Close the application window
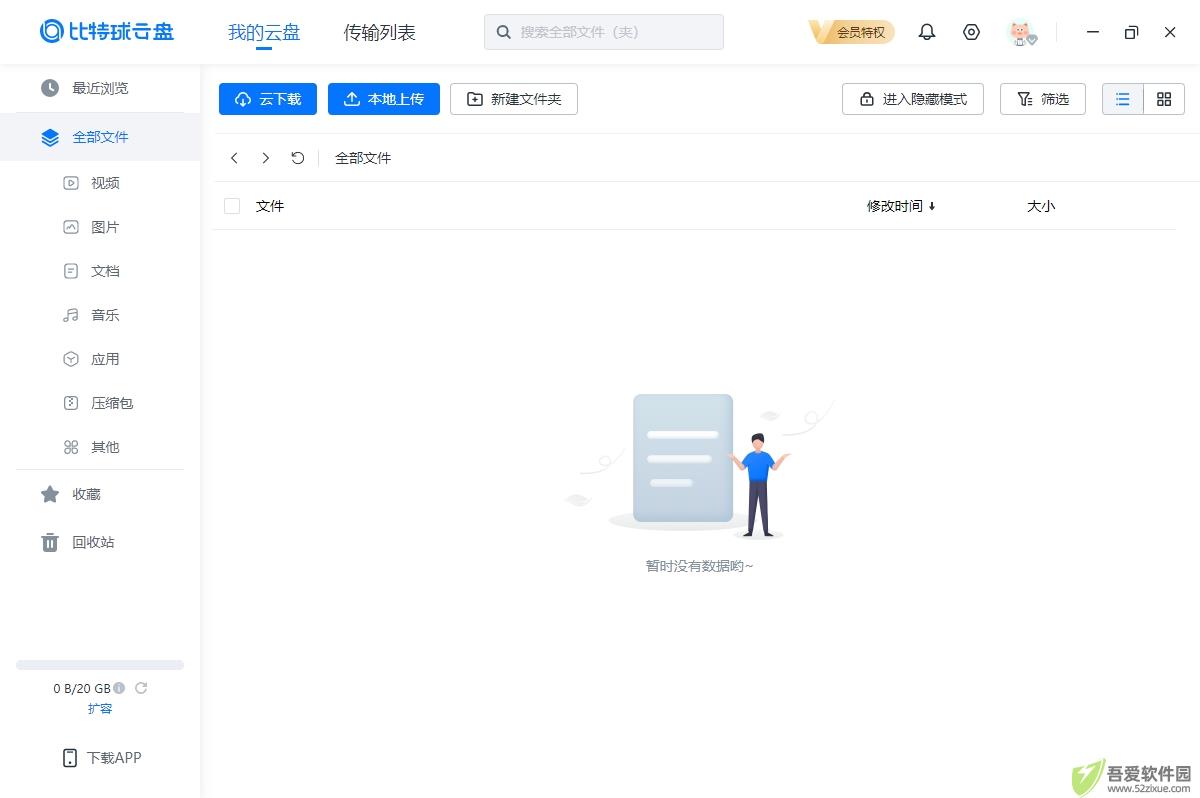The height and width of the screenshot is (798, 1200). click(x=1170, y=32)
